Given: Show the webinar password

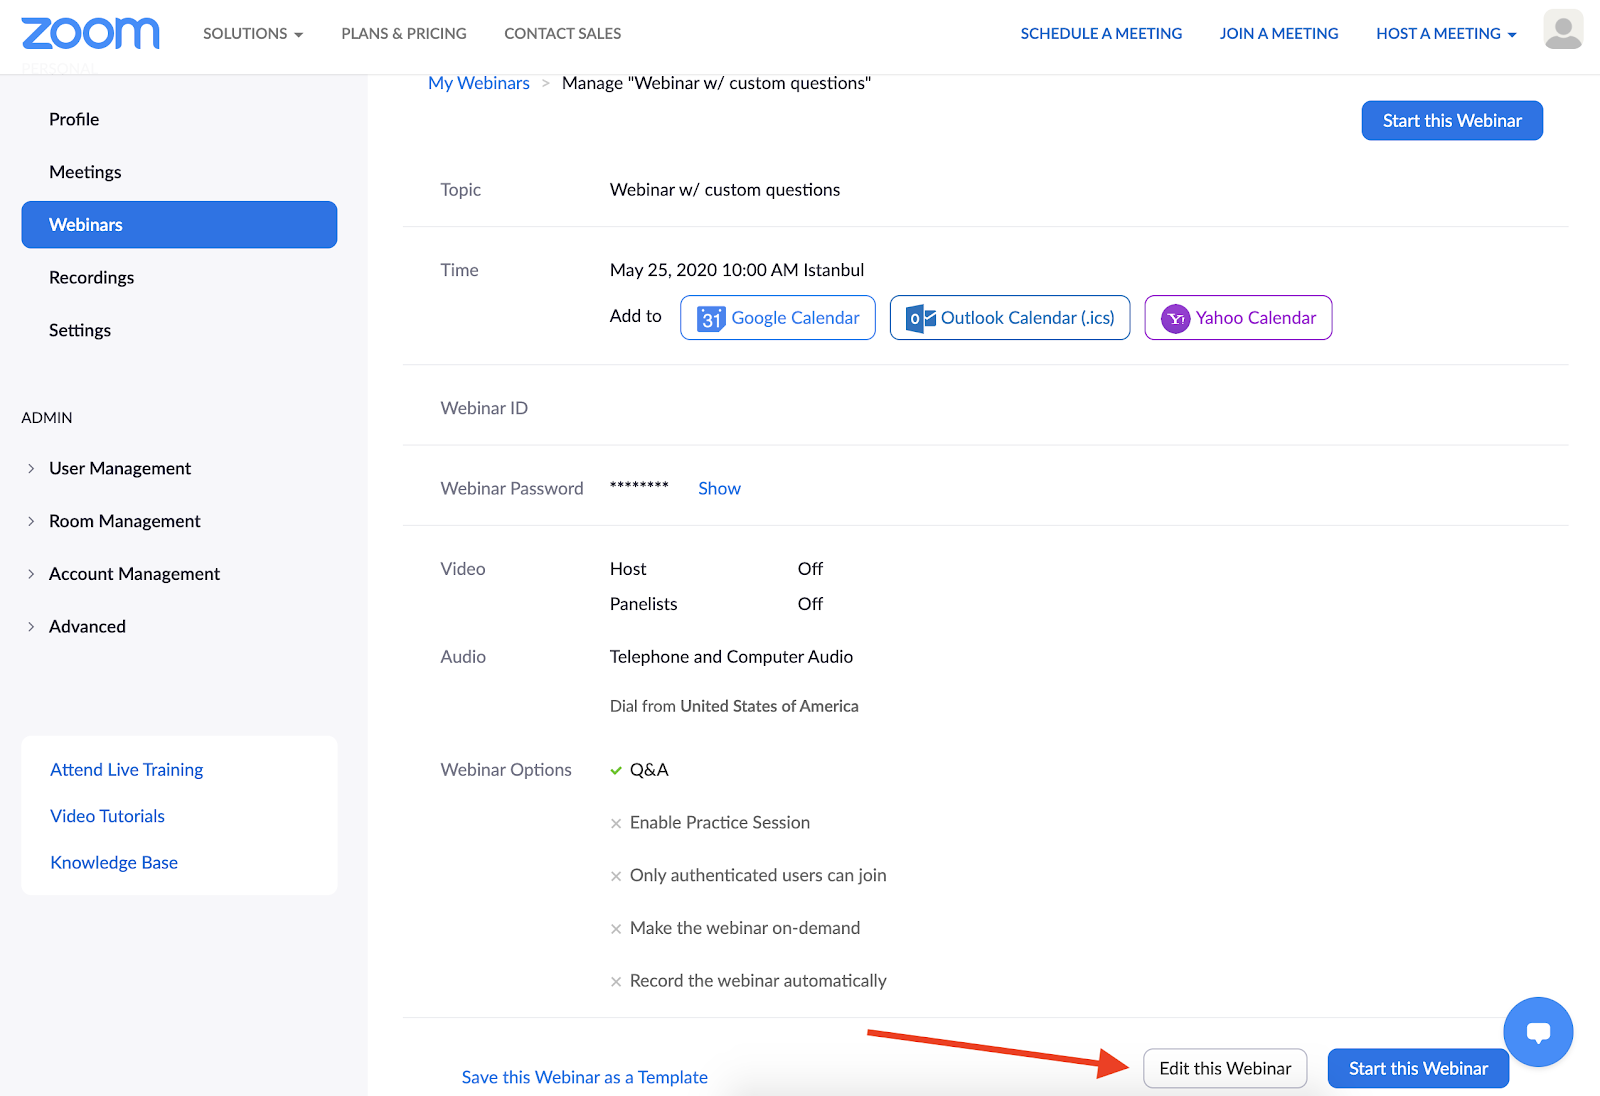Looking at the screenshot, I should (719, 488).
